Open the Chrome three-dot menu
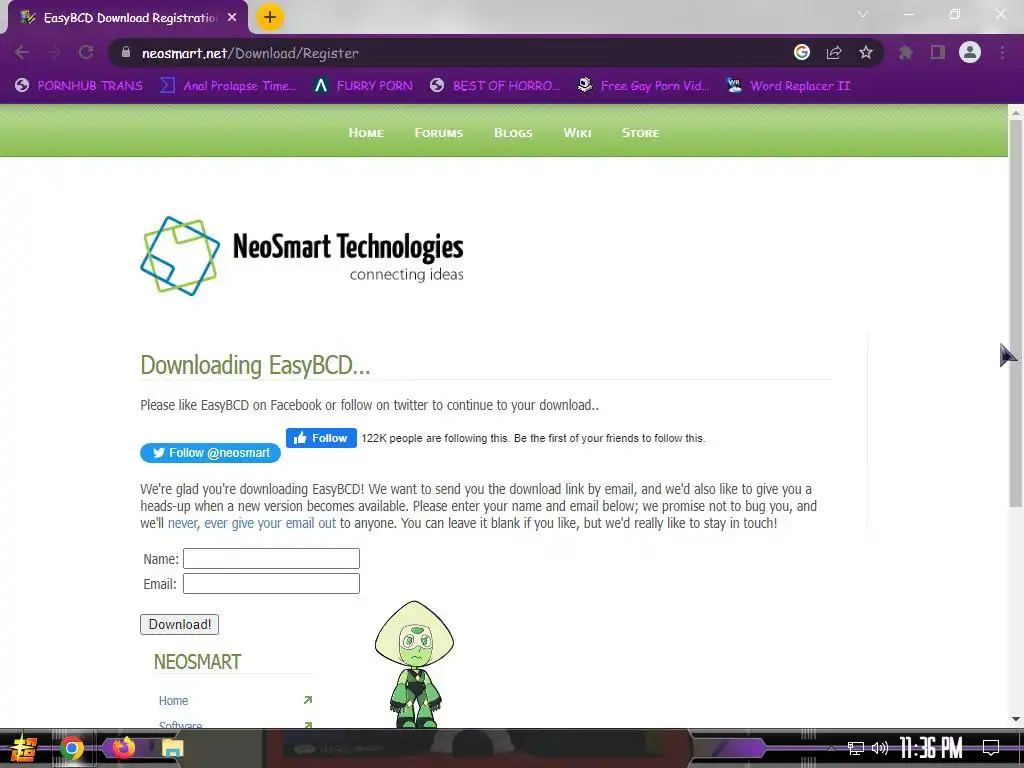The height and width of the screenshot is (768, 1024). 1002,52
